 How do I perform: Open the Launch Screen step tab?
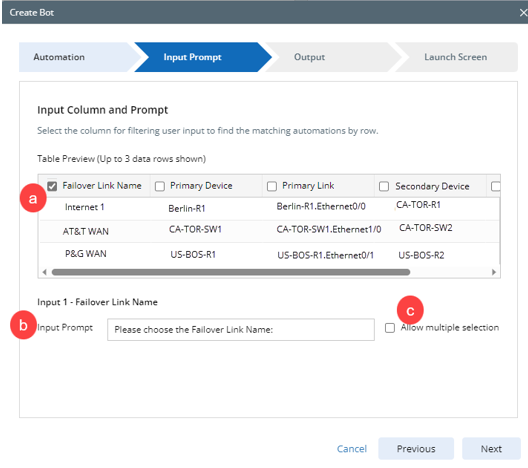click(456, 57)
